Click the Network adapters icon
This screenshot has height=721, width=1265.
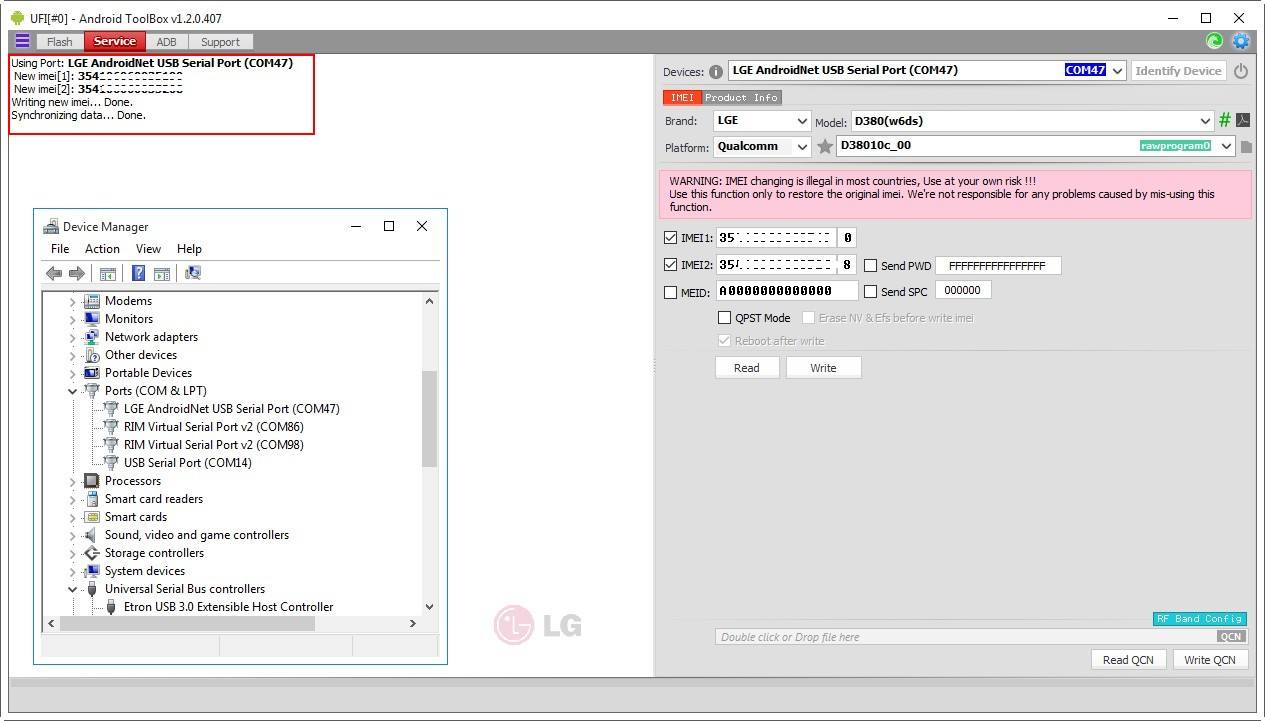(92, 336)
